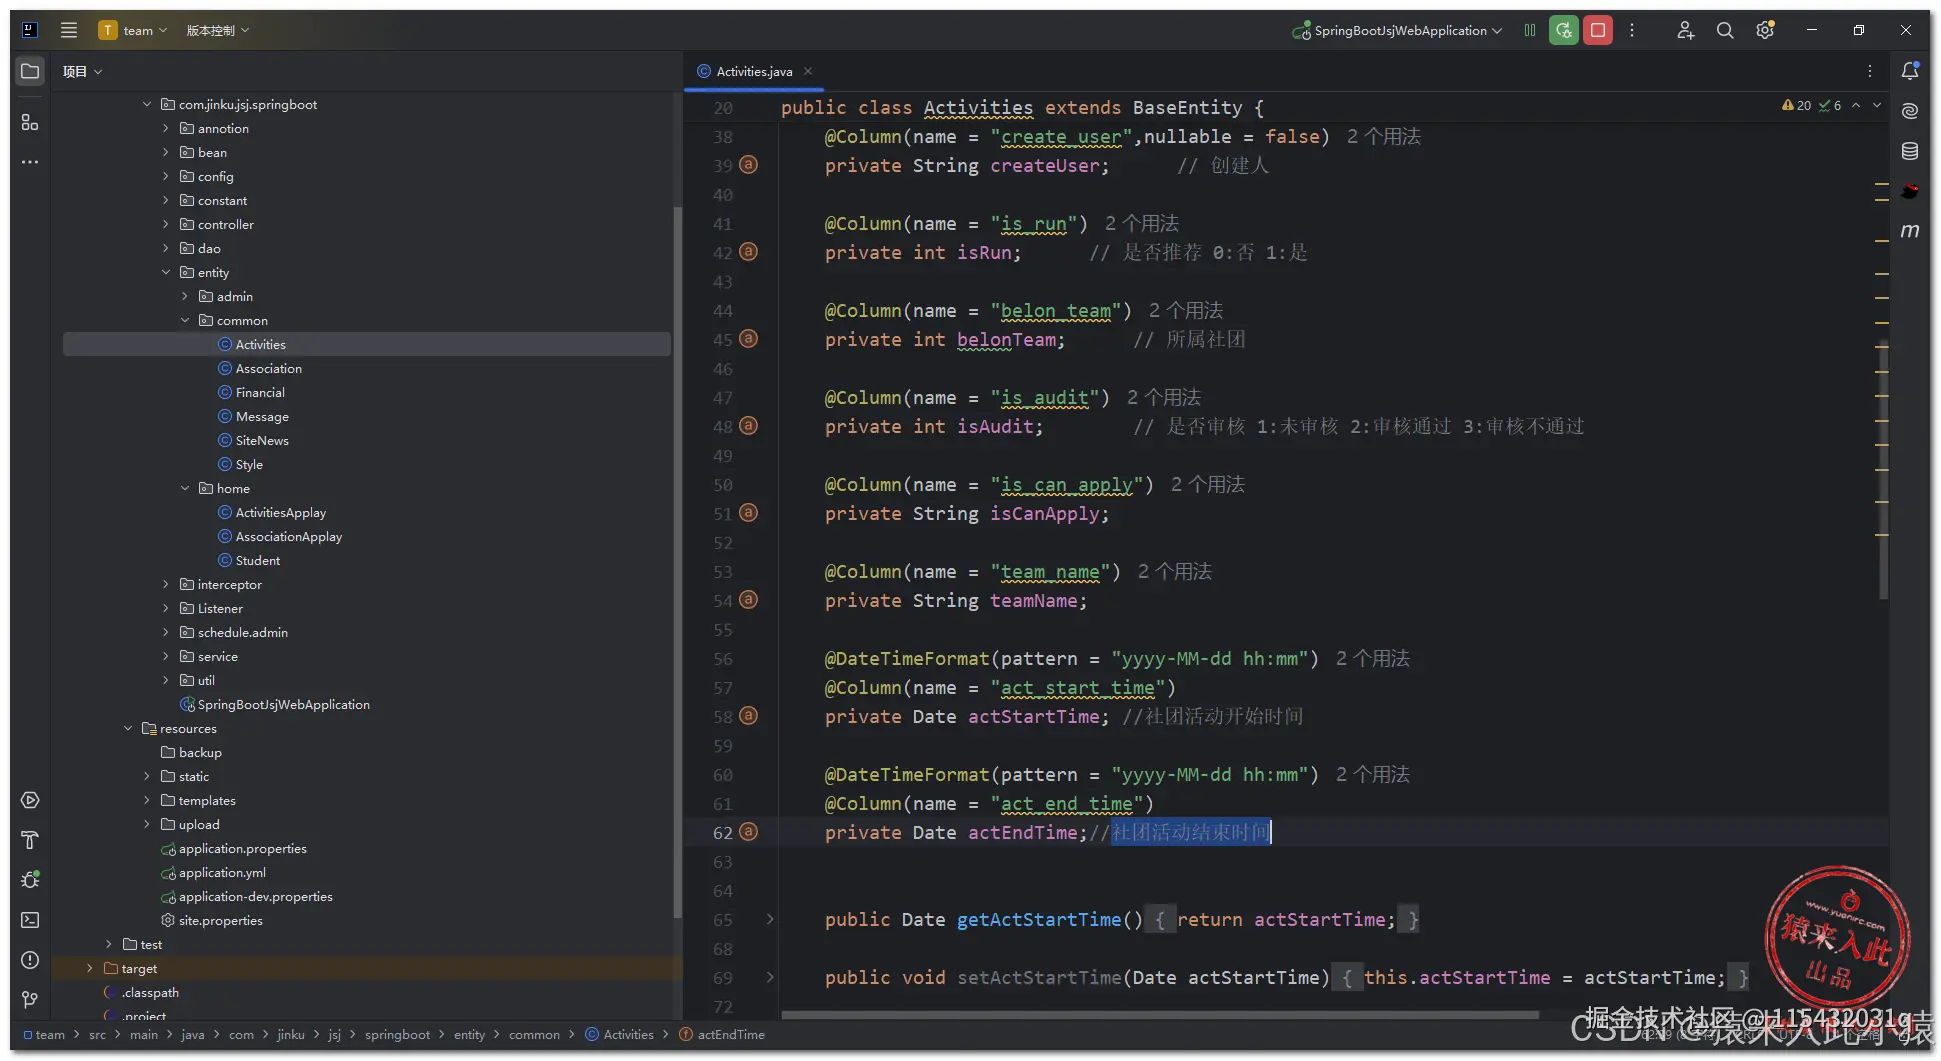Open the Database tool window
Viewport: 1941px width, 1061px height.
point(1910,151)
